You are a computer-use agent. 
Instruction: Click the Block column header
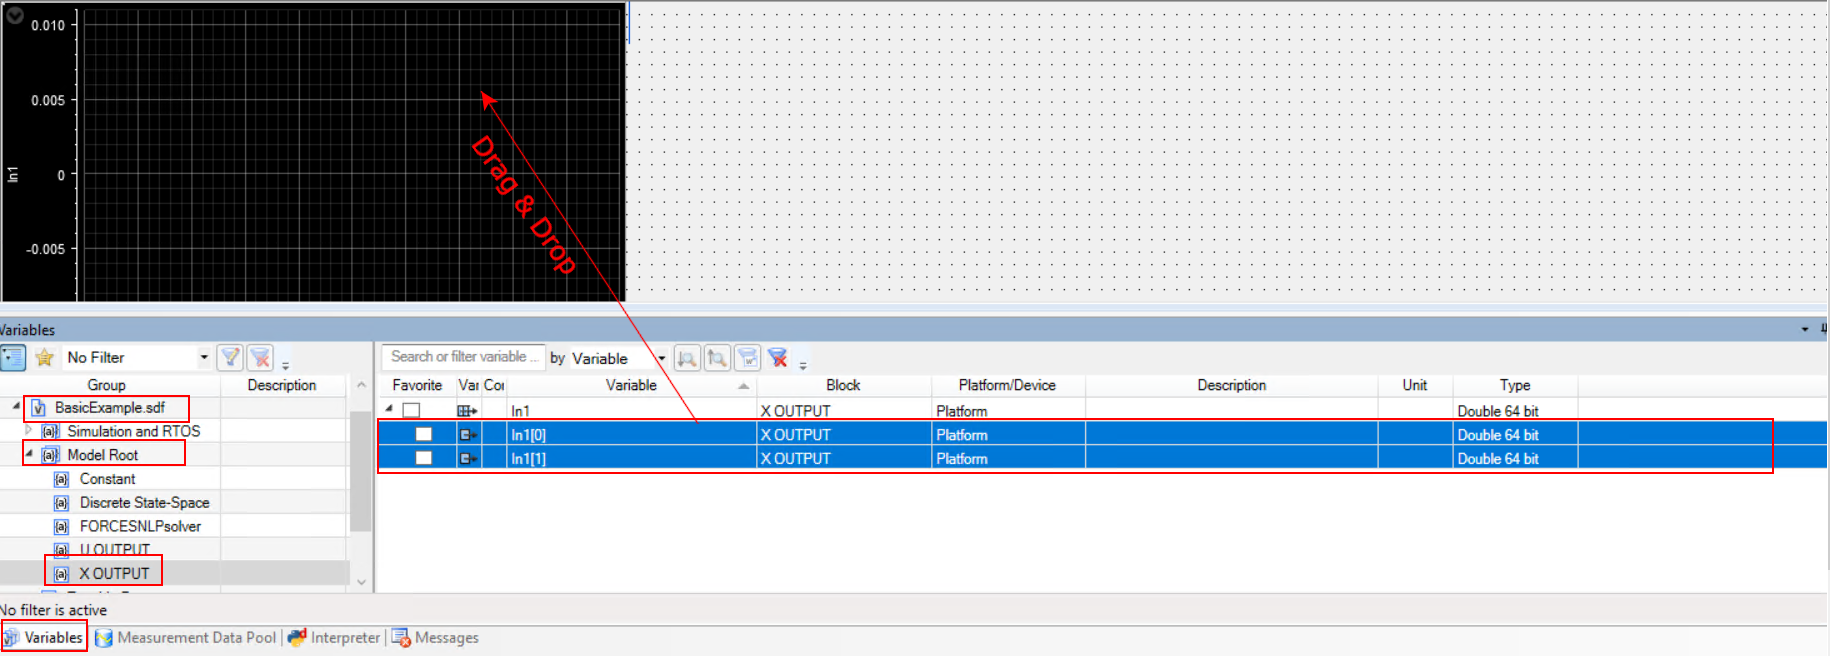(842, 385)
